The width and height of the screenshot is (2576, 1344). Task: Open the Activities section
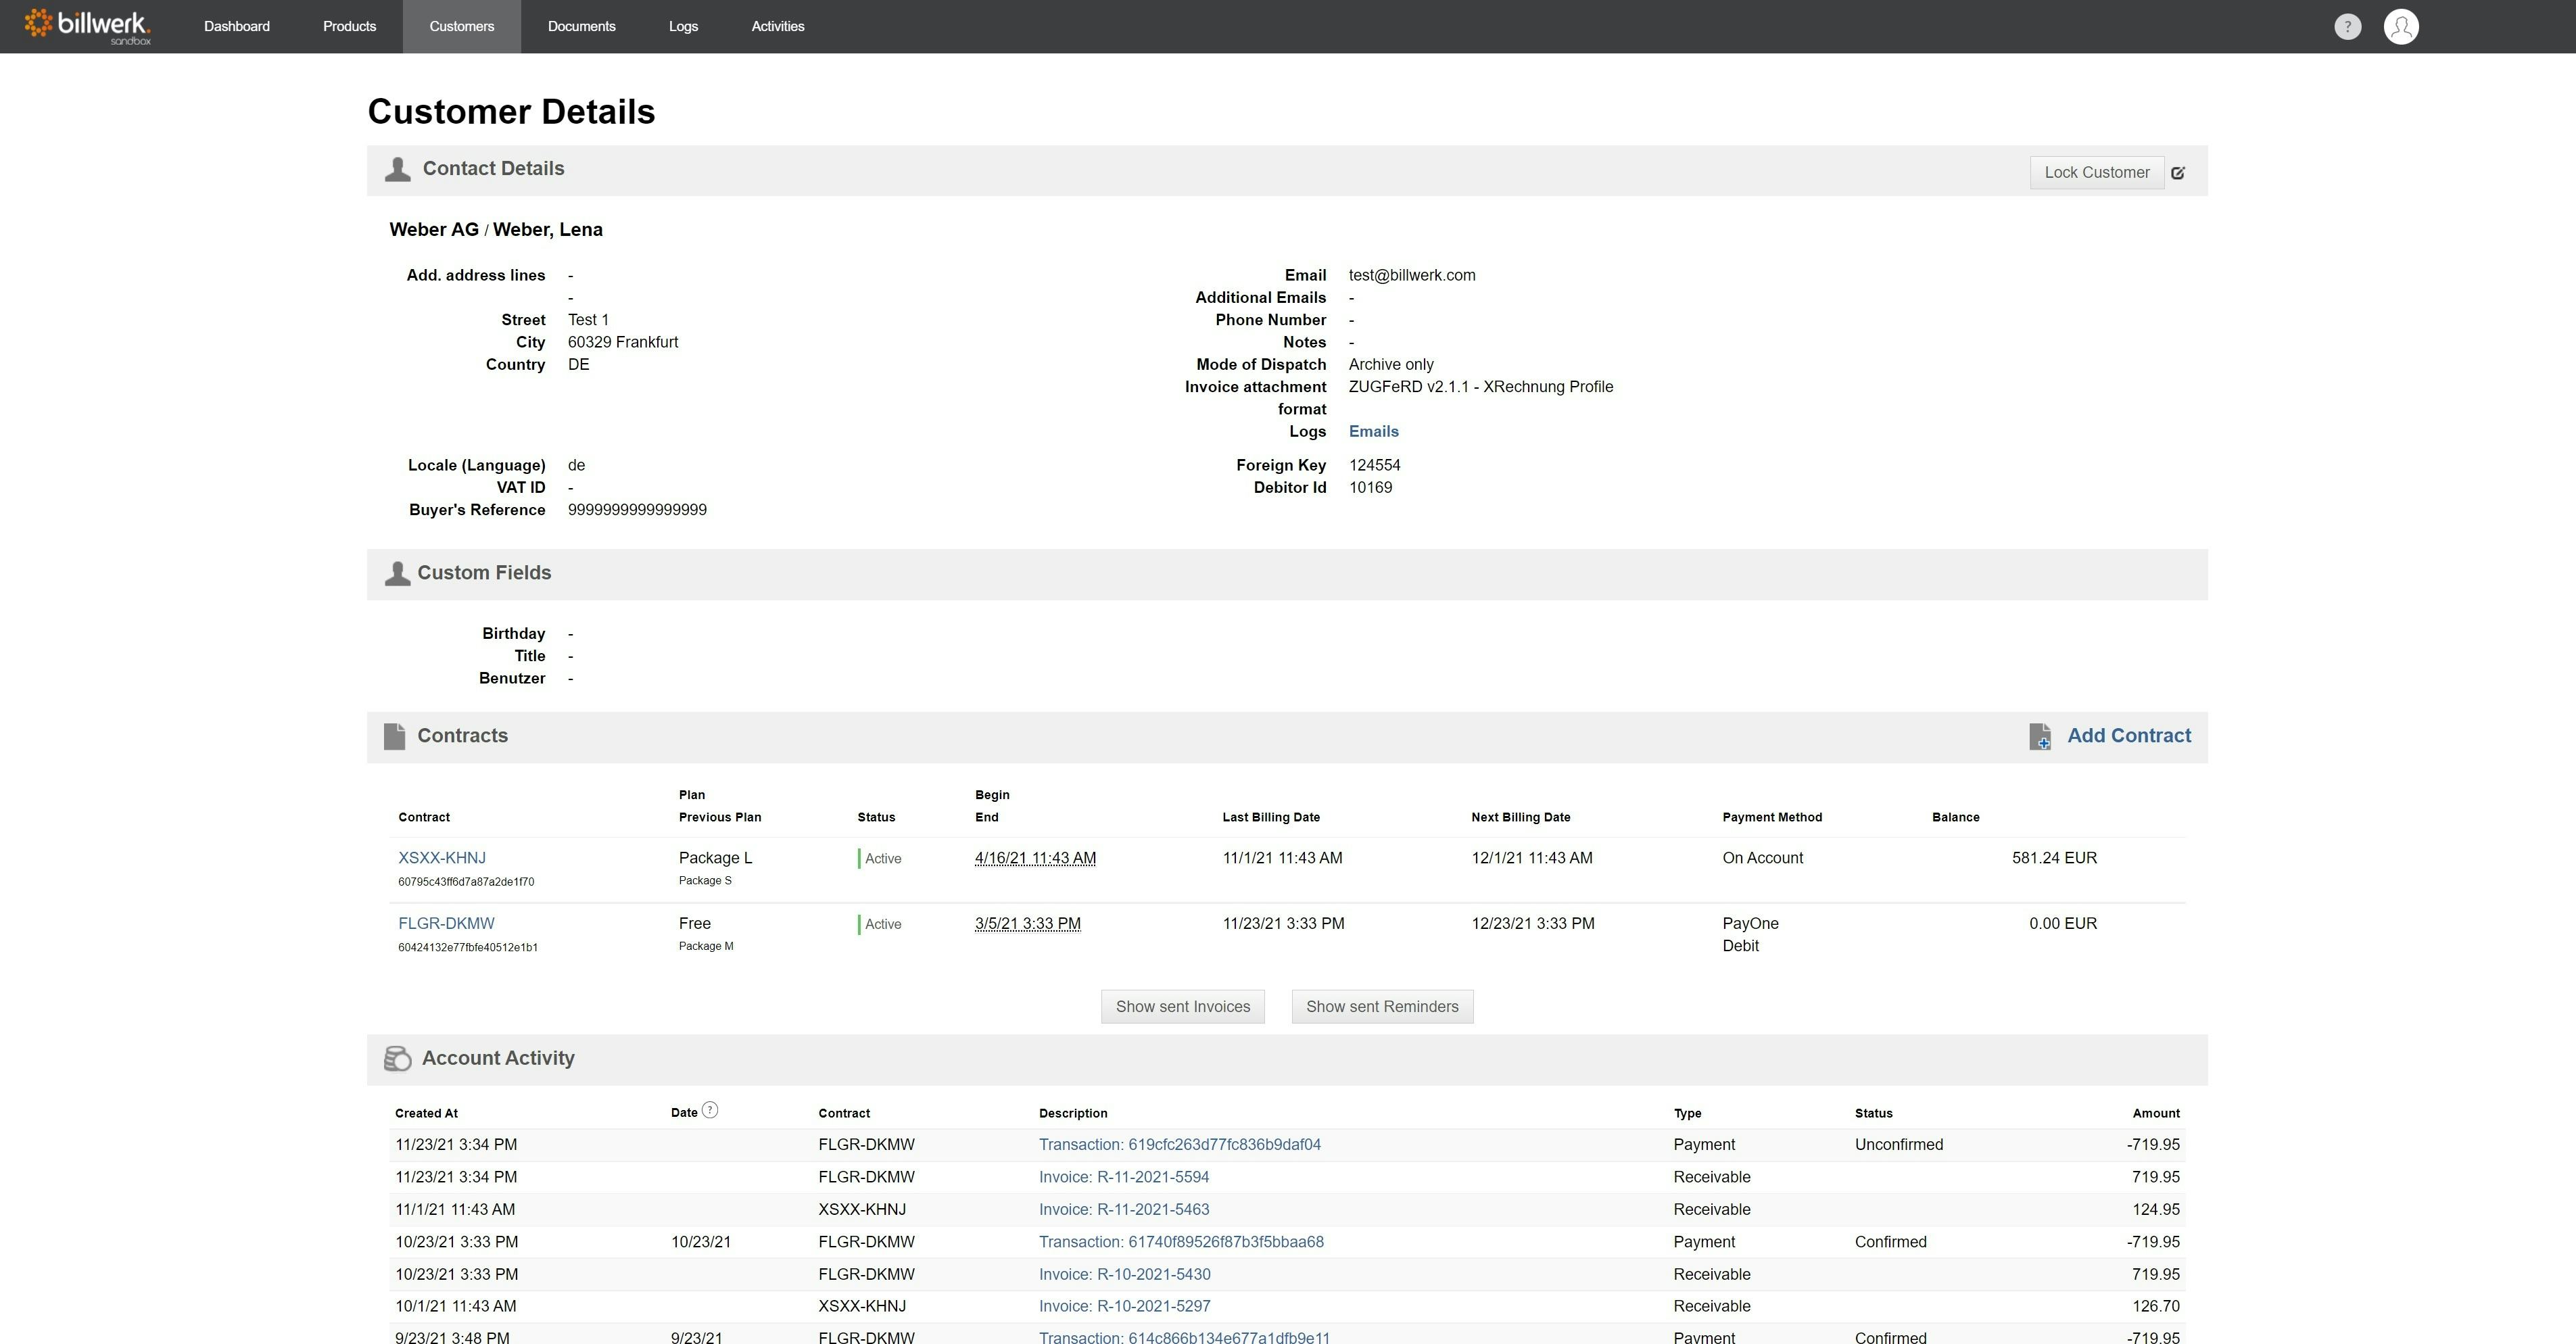pyautogui.click(x=777, y=26)
